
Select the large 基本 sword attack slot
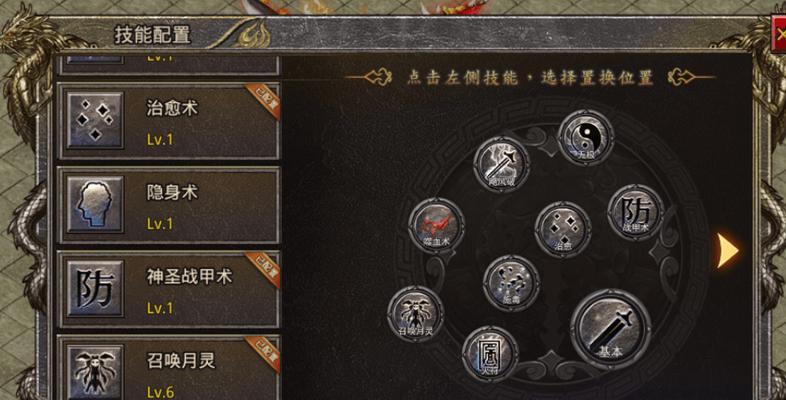click(x=610, y=329)
